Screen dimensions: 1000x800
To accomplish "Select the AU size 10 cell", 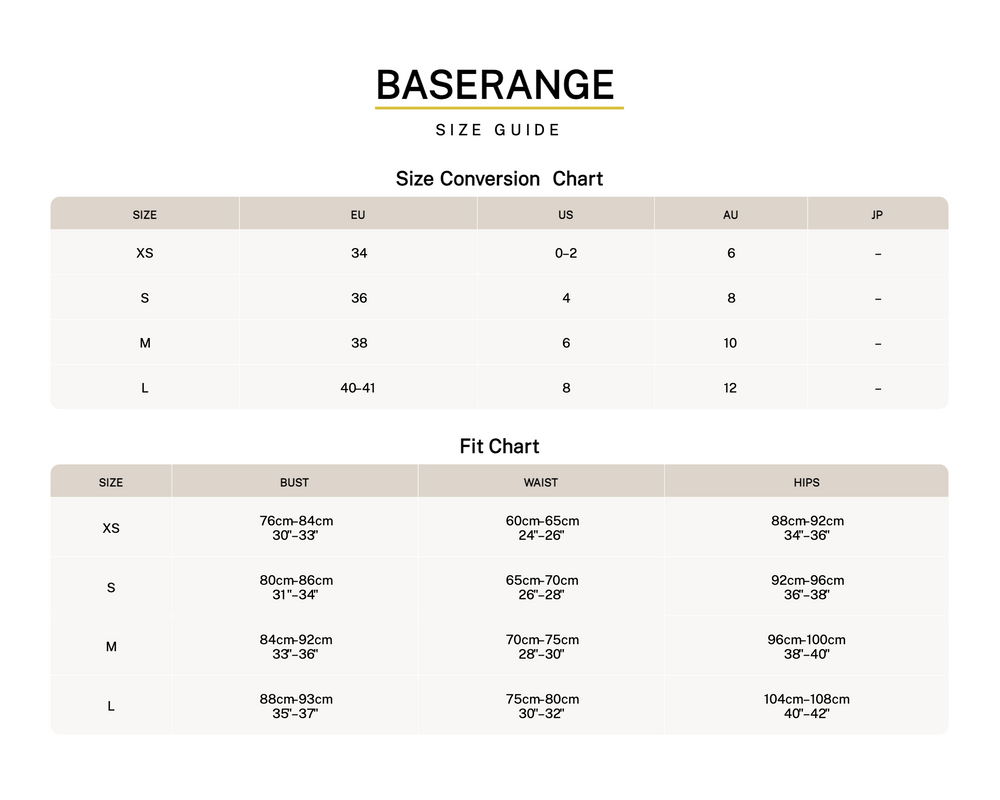I will 731,343.
